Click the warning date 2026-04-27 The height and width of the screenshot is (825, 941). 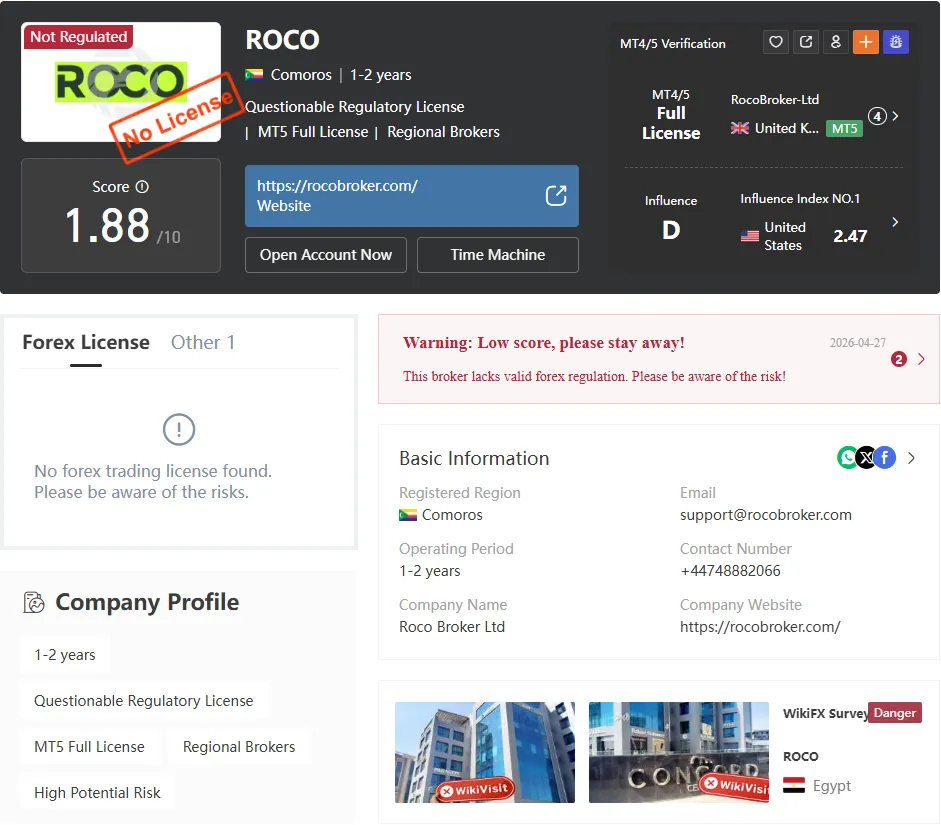[x=857, y=343]
